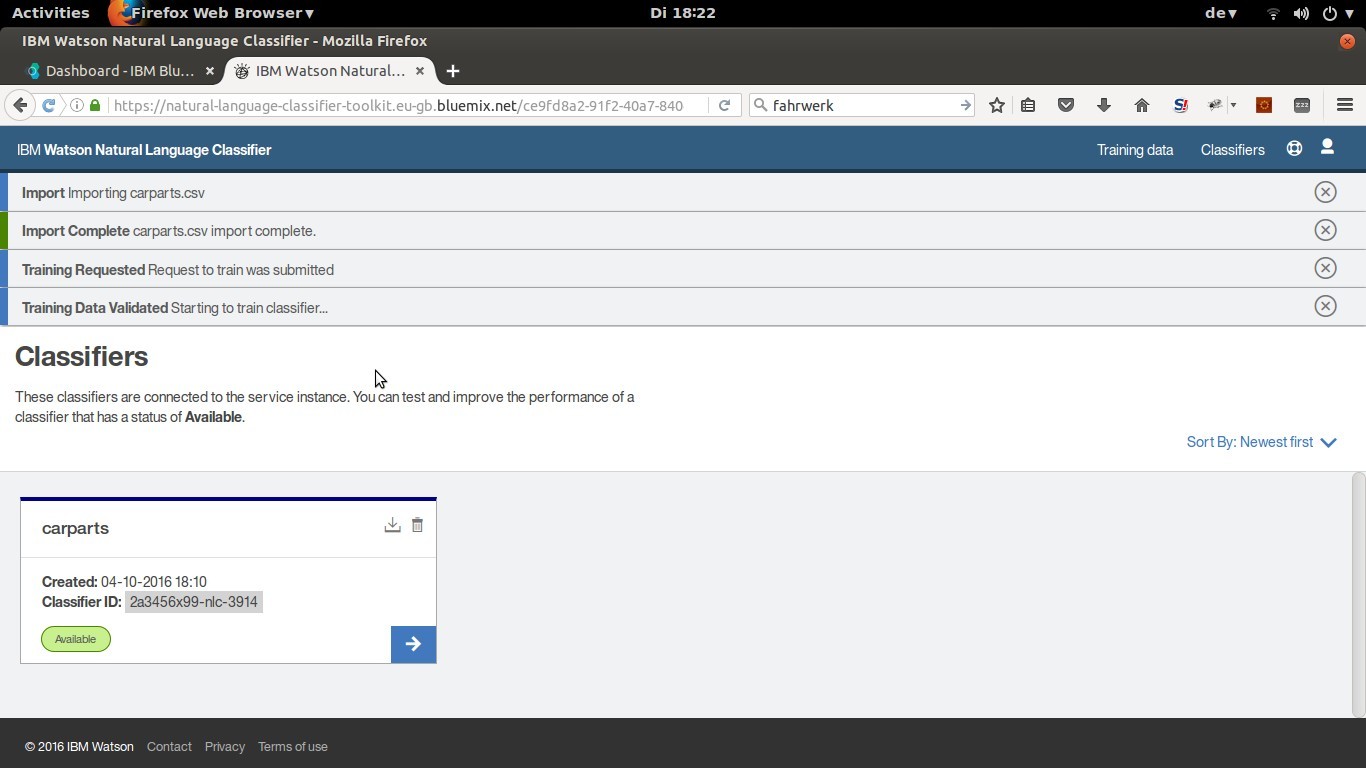Save page to Pocket
1366x768 pixels.
(x=1066, y=105)
